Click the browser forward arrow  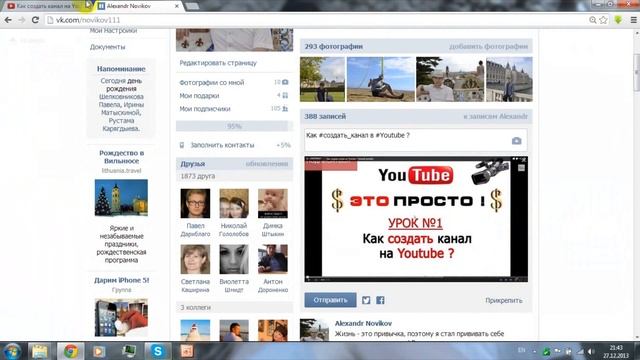click(22, 20)
